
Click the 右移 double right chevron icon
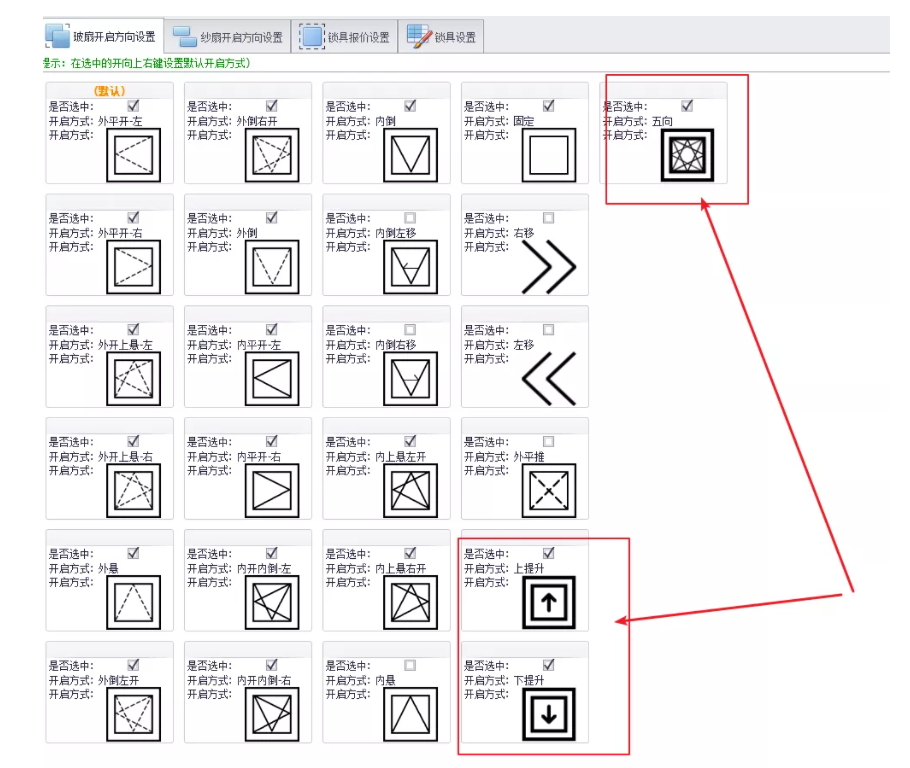point(548,267)
